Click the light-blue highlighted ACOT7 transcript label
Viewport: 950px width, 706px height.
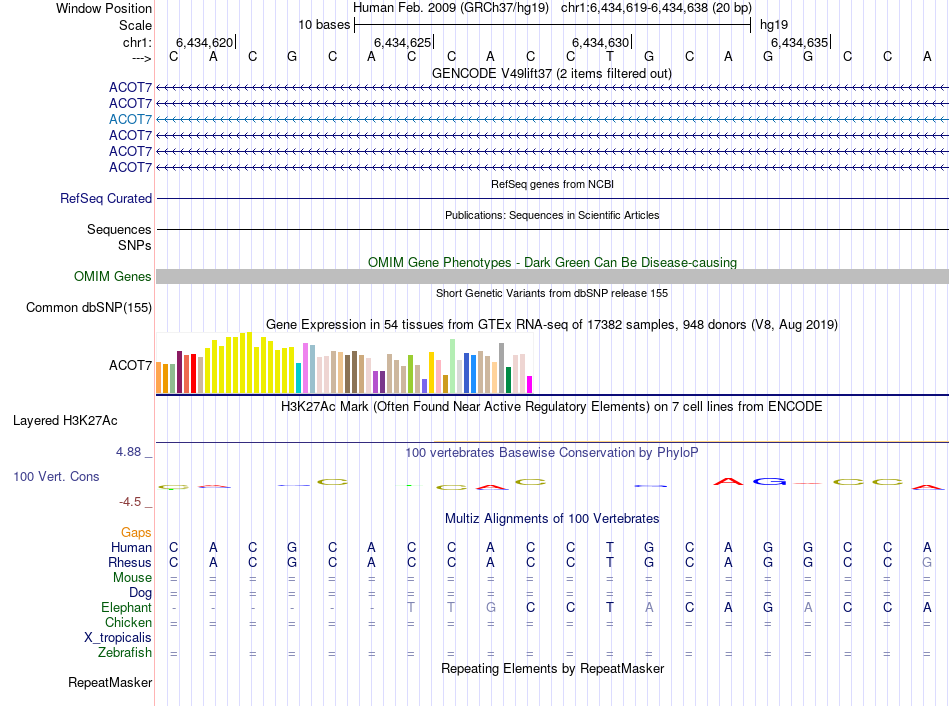tap(130, 119)
